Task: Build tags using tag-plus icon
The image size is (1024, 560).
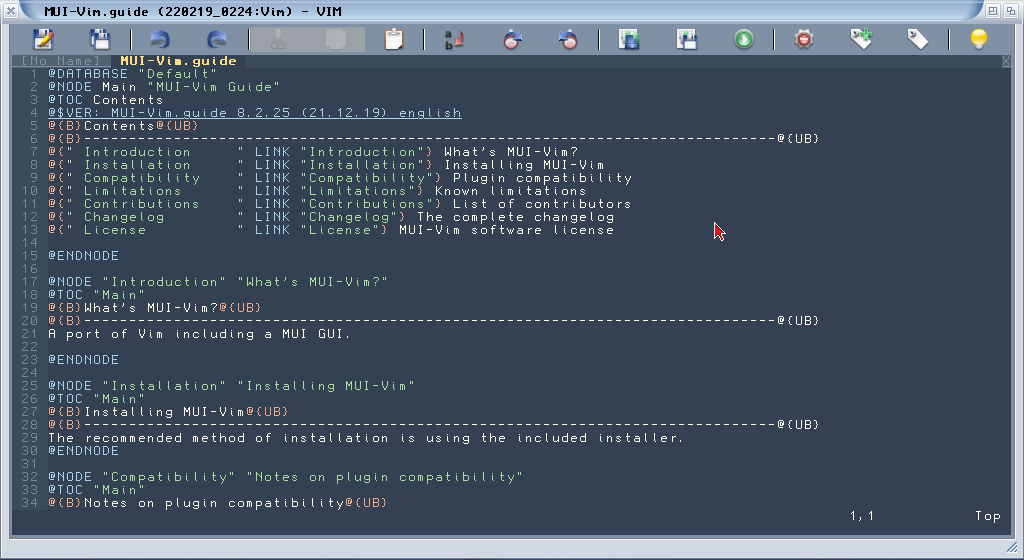Action: [861, 40]
